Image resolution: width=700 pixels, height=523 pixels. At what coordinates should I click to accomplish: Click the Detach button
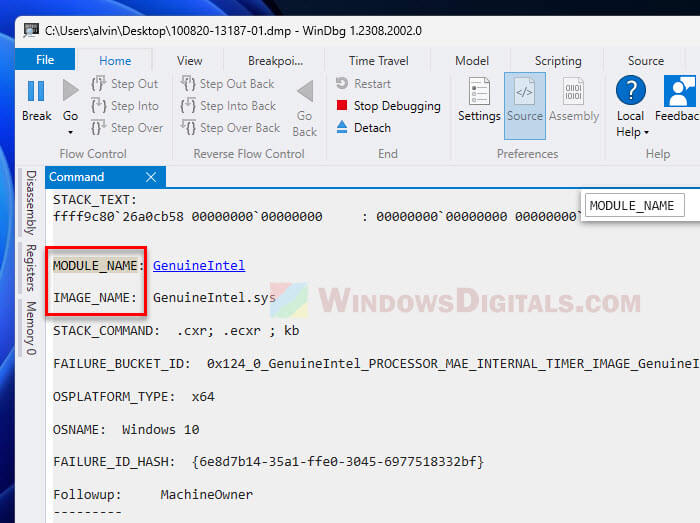coord(363,128)
